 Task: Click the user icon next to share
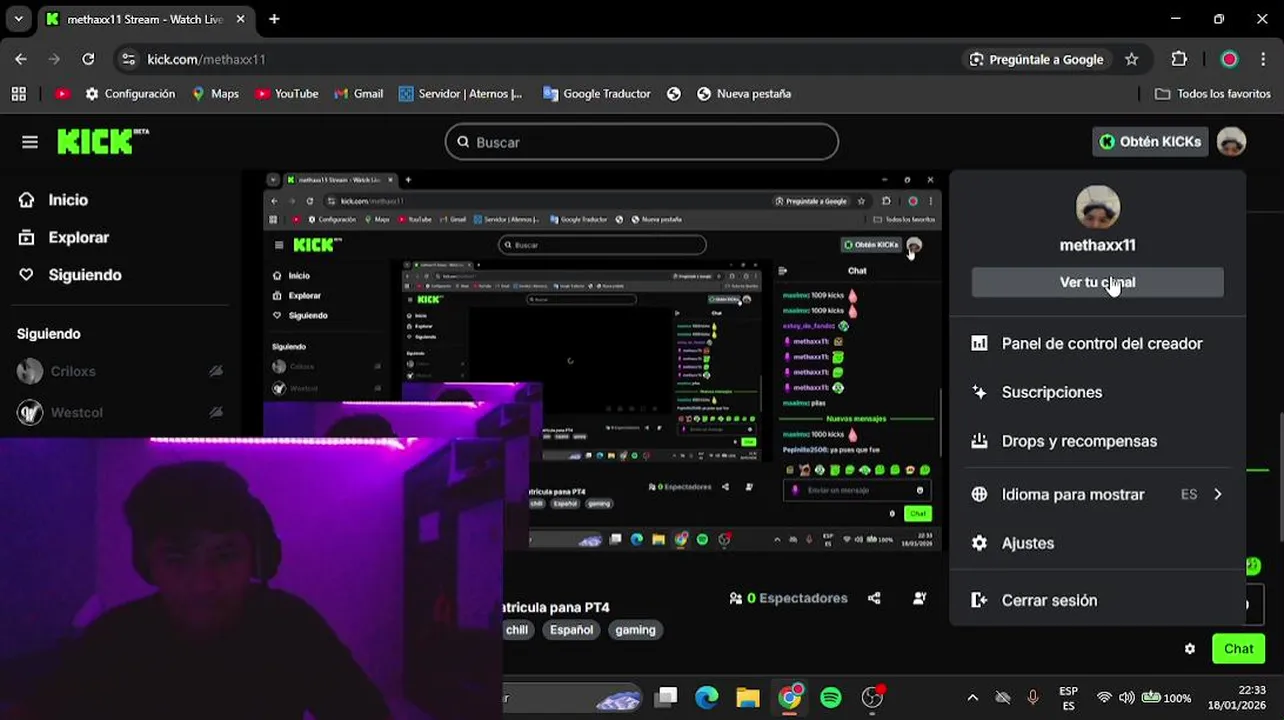(919, 598)
